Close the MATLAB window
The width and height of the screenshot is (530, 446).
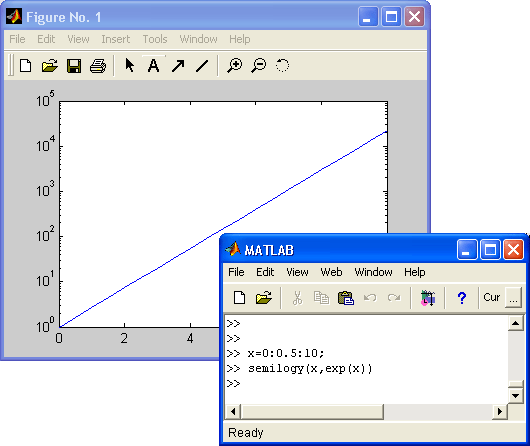click(513, 250)
